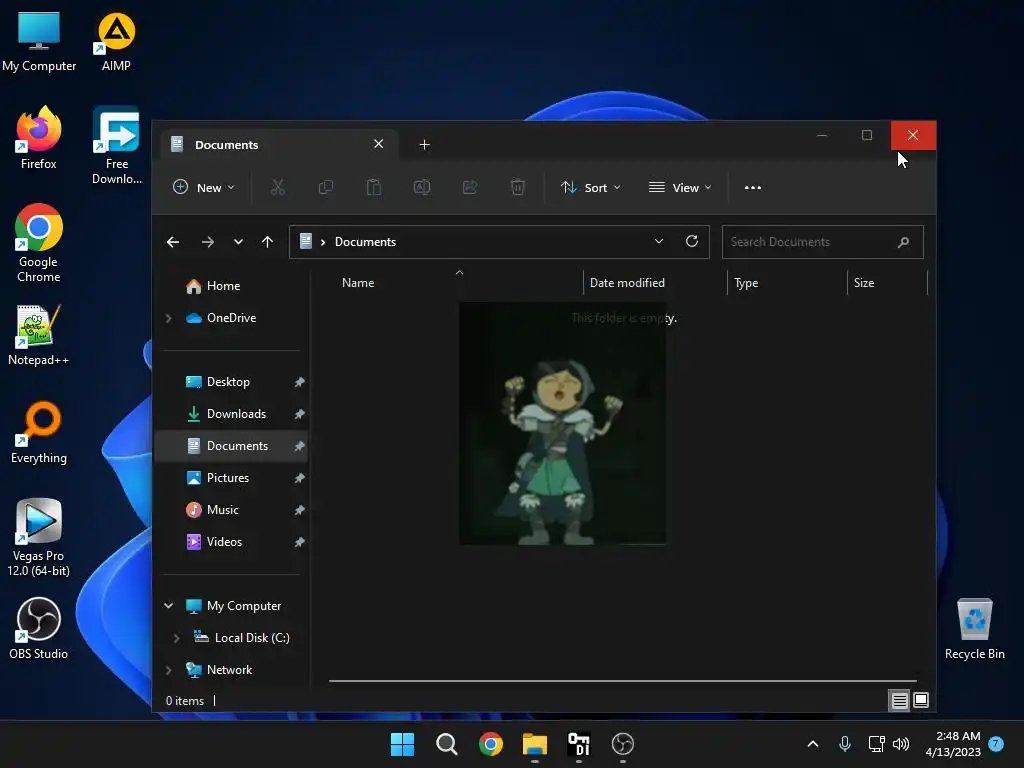Screen dimensions: 1024x768
Task: Open the Windows Start menu
Action: point(402,744)
